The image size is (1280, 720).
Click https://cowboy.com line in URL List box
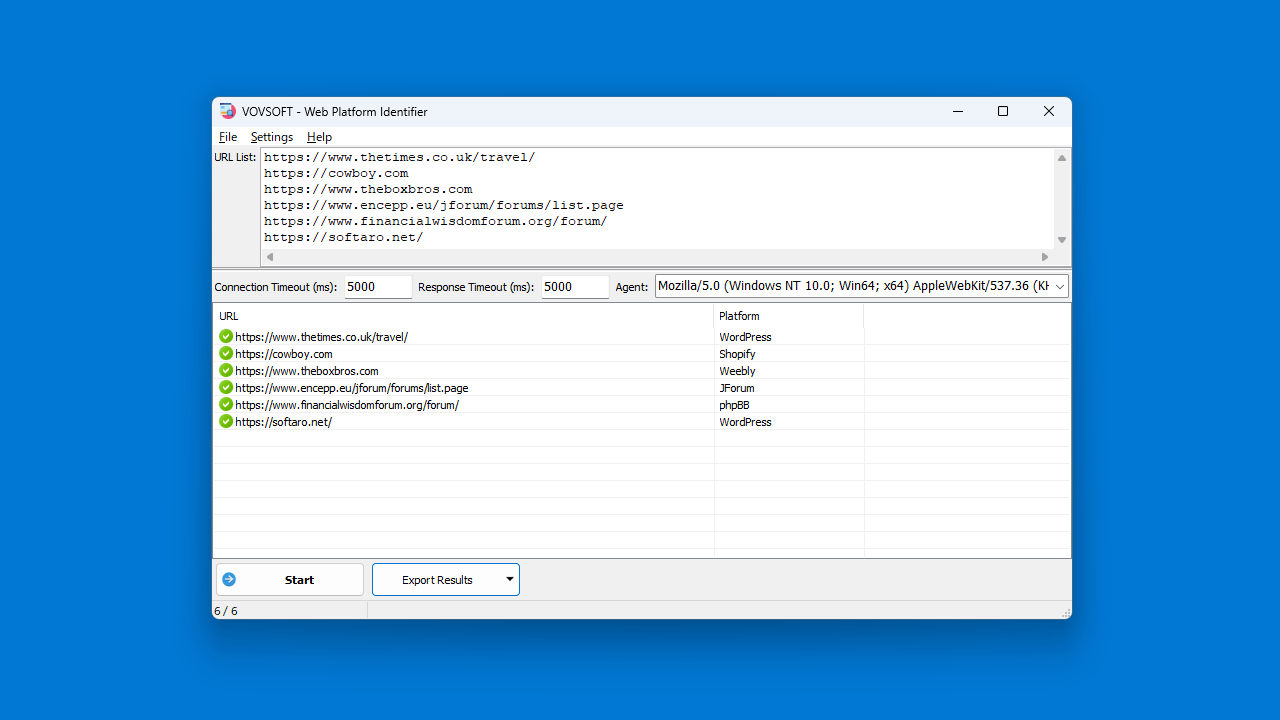click(x=336, y=173)
